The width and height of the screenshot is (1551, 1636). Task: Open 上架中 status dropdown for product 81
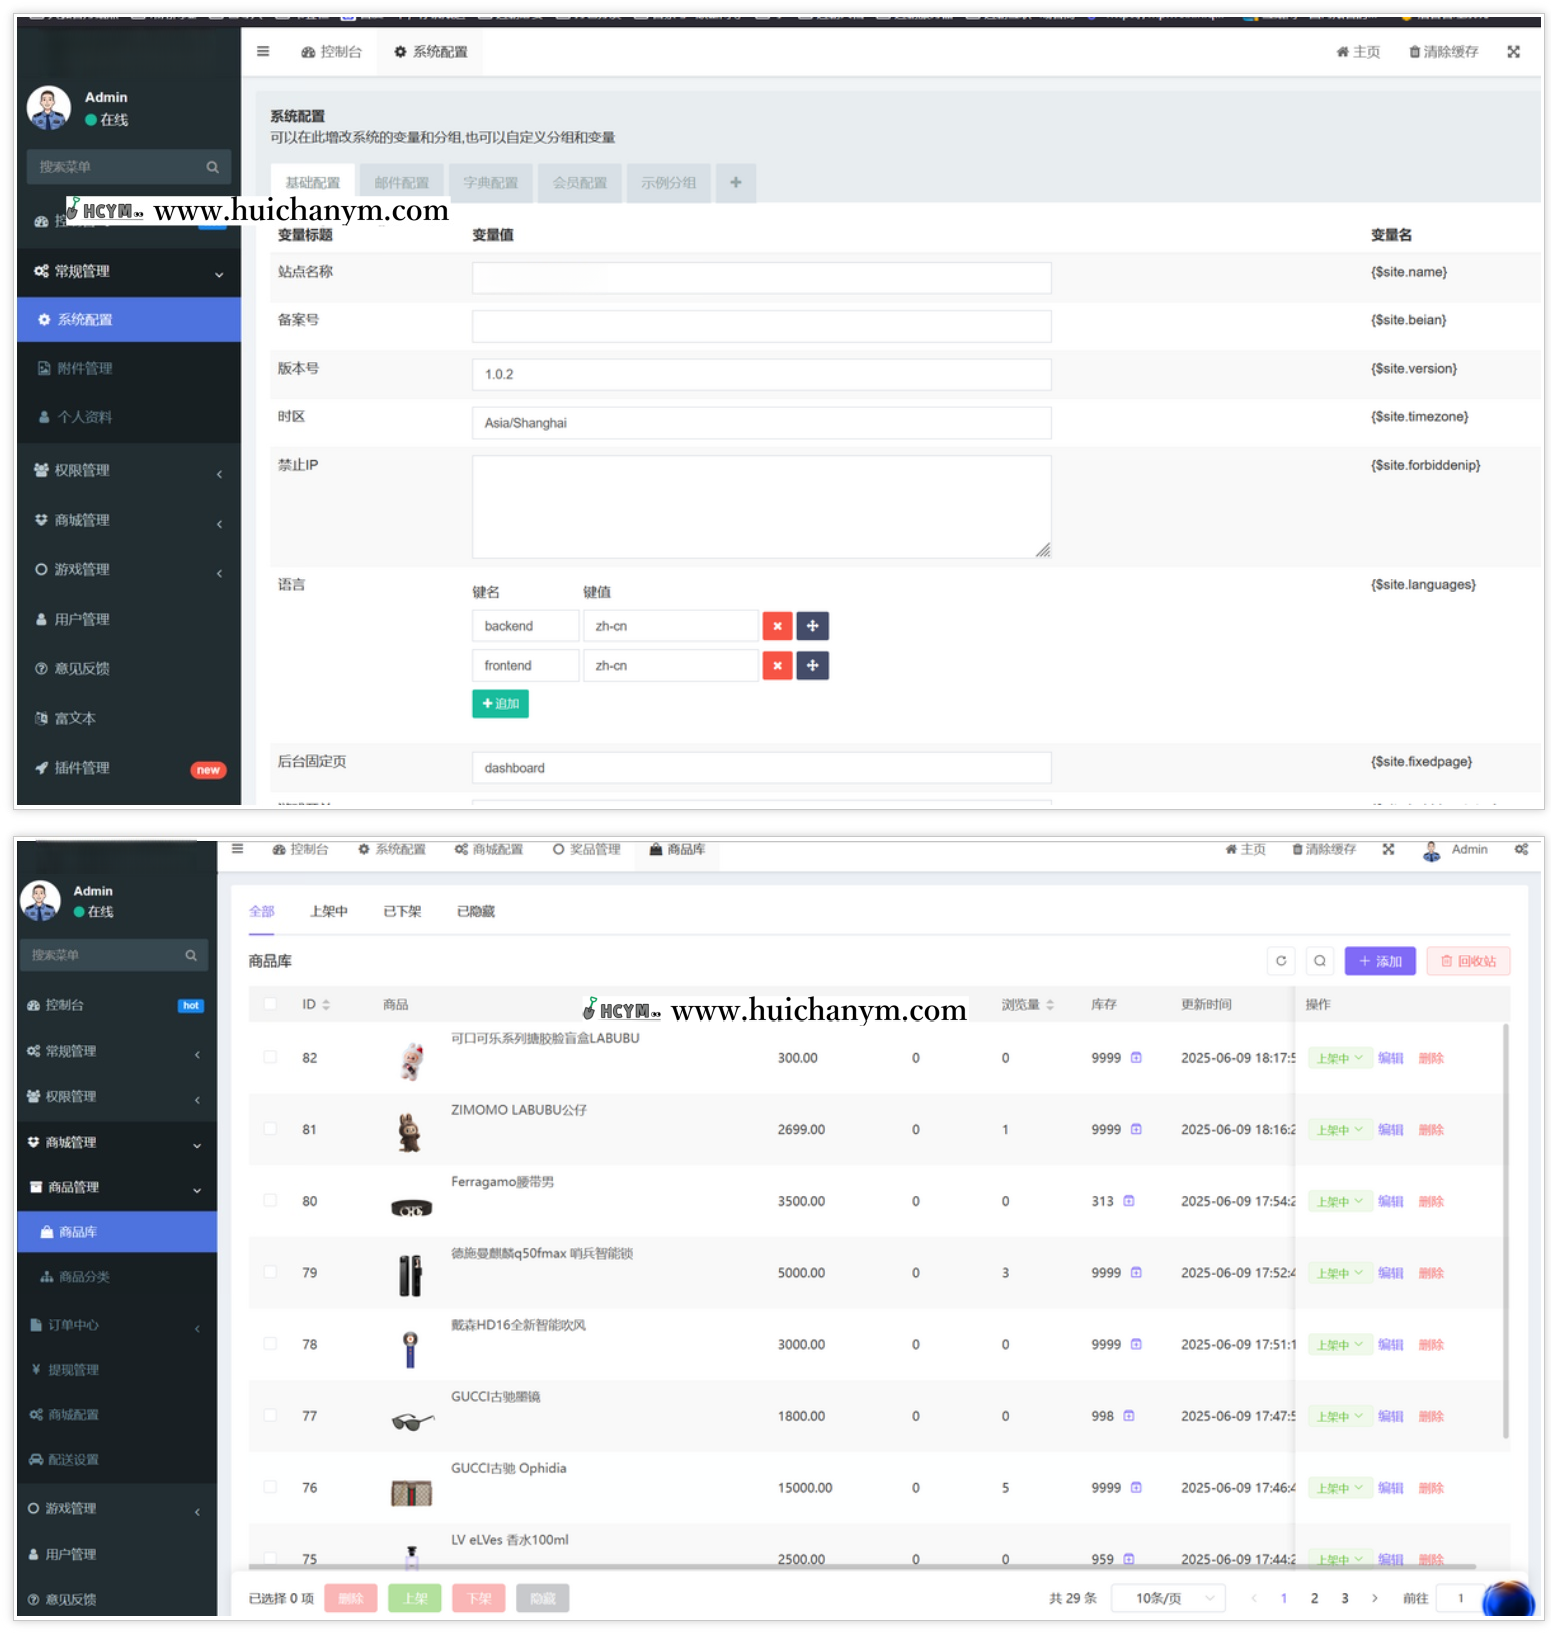[x=1339, y=1130]
